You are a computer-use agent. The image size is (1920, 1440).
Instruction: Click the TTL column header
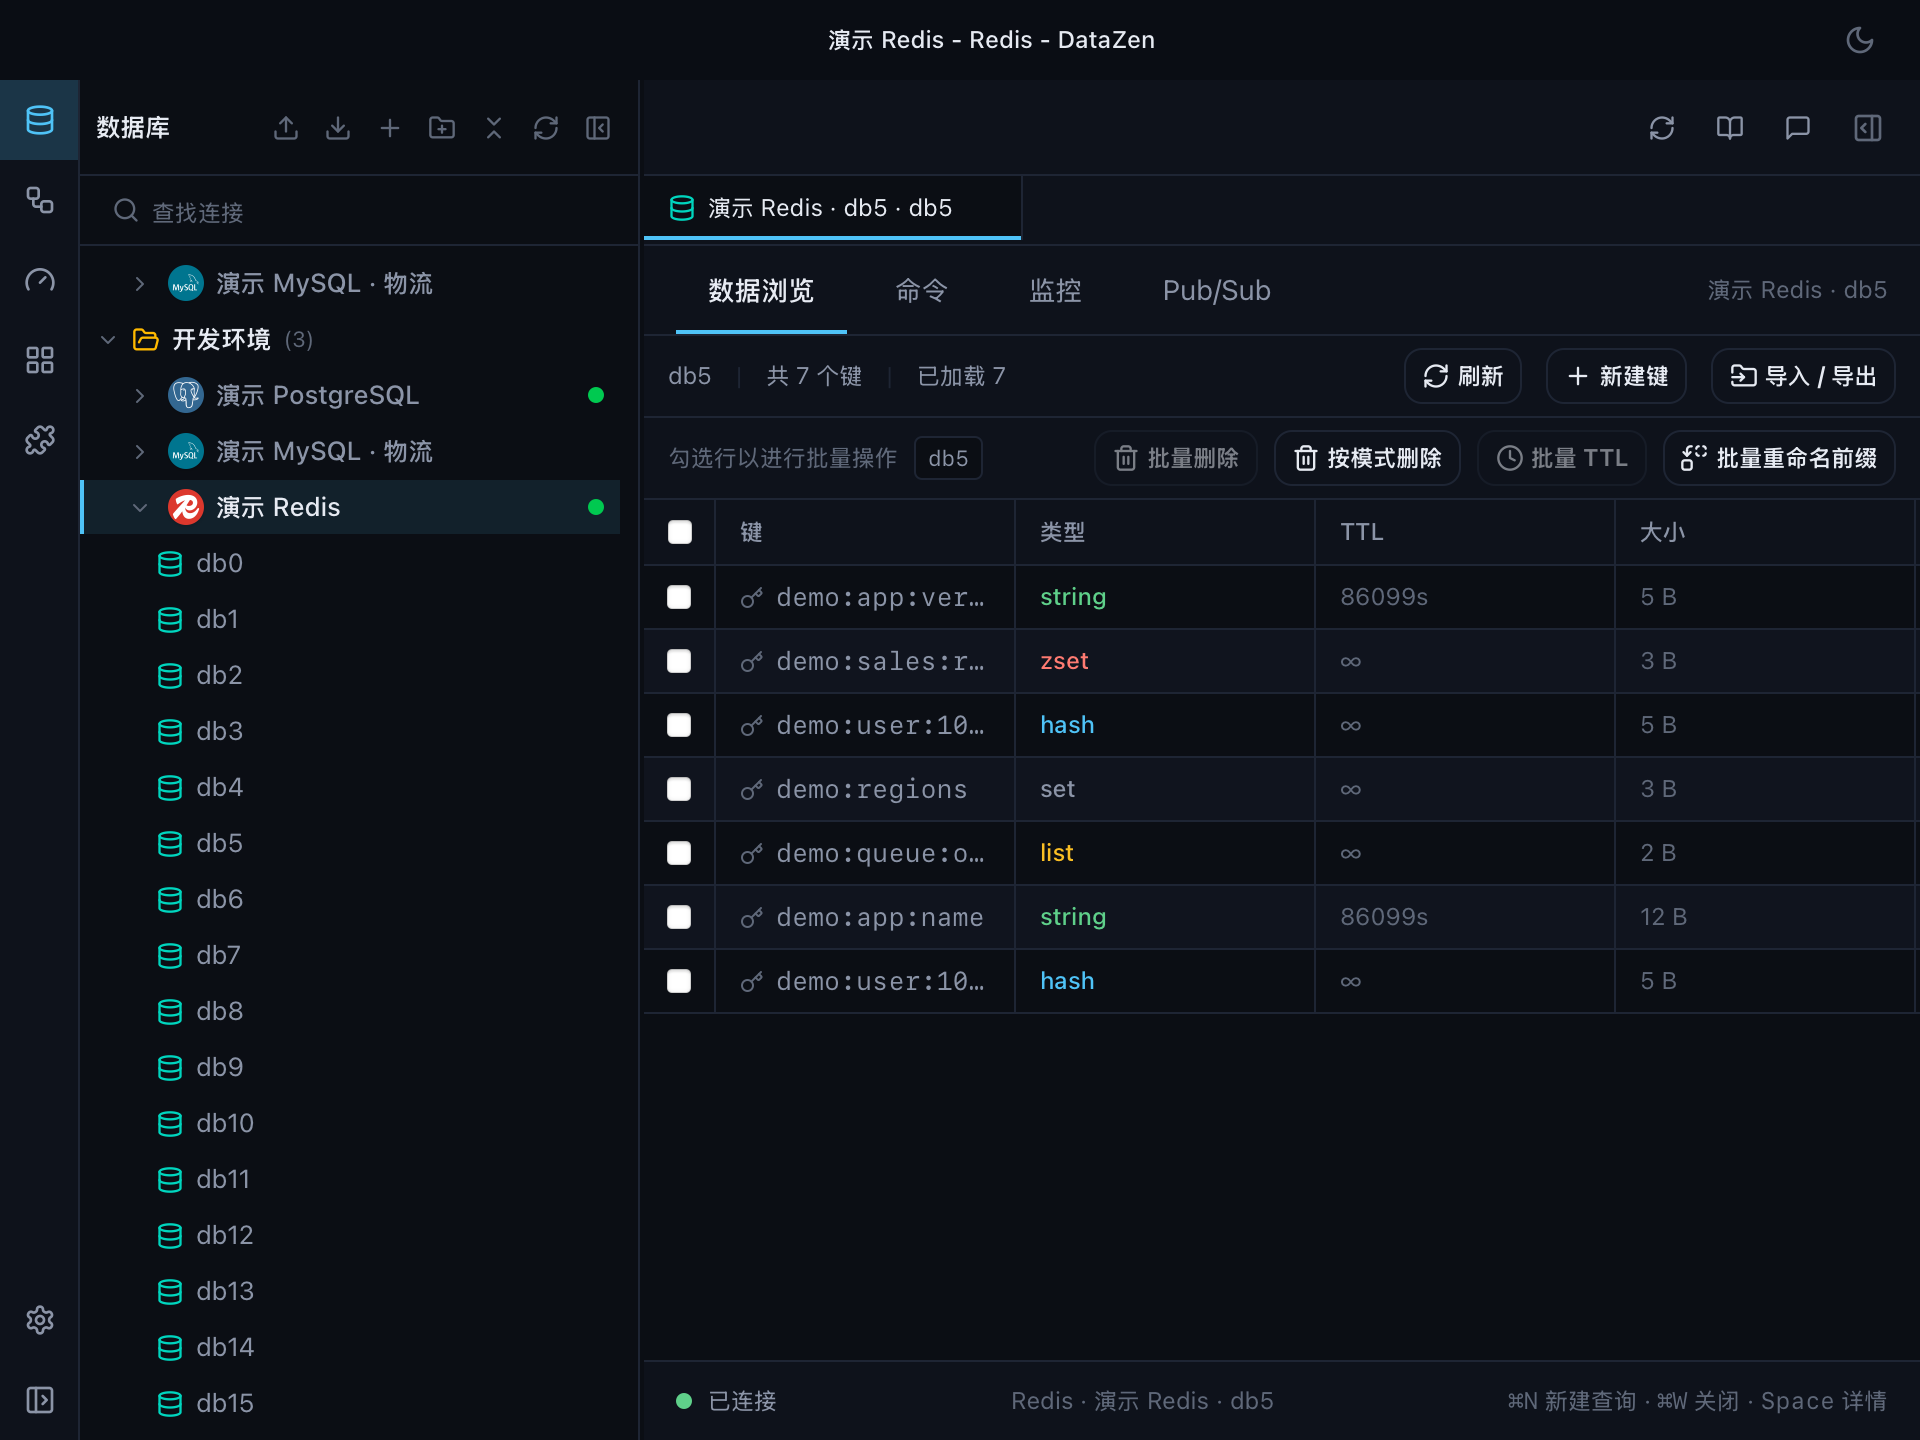(1465, 532)
